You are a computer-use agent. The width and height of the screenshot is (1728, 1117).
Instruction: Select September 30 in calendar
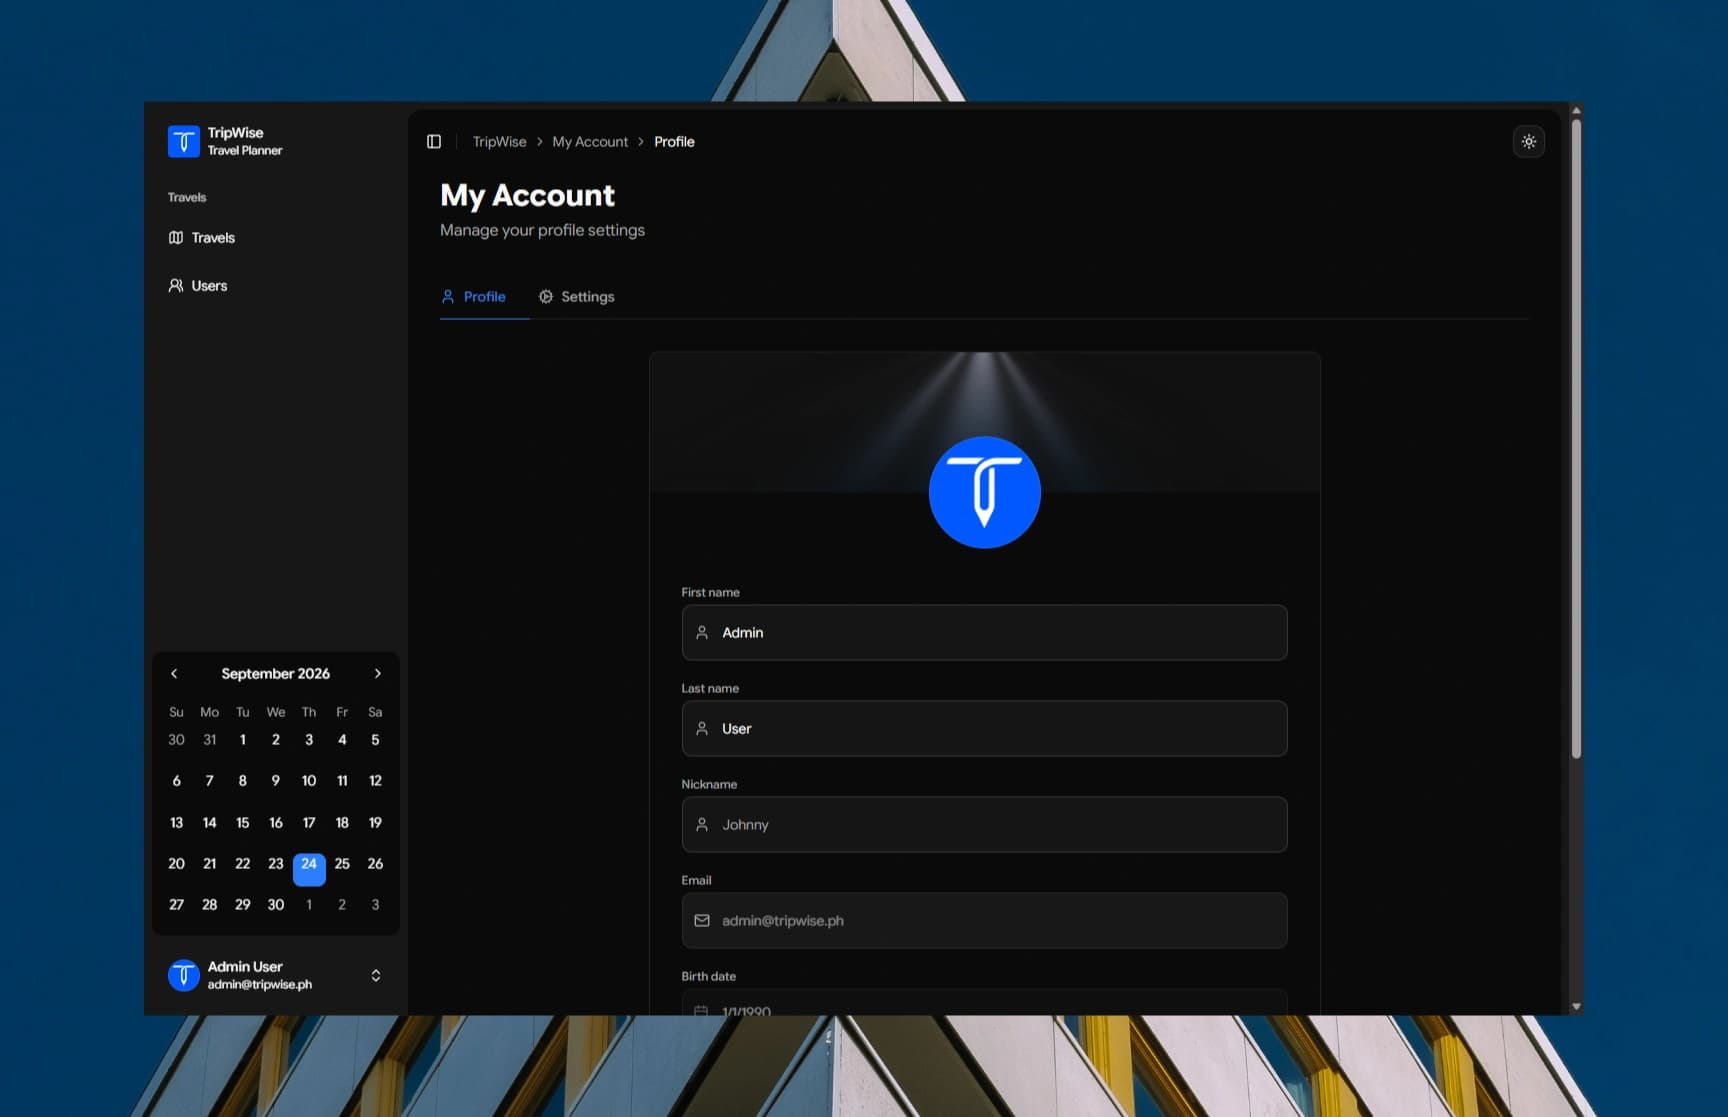click(276, 905)
